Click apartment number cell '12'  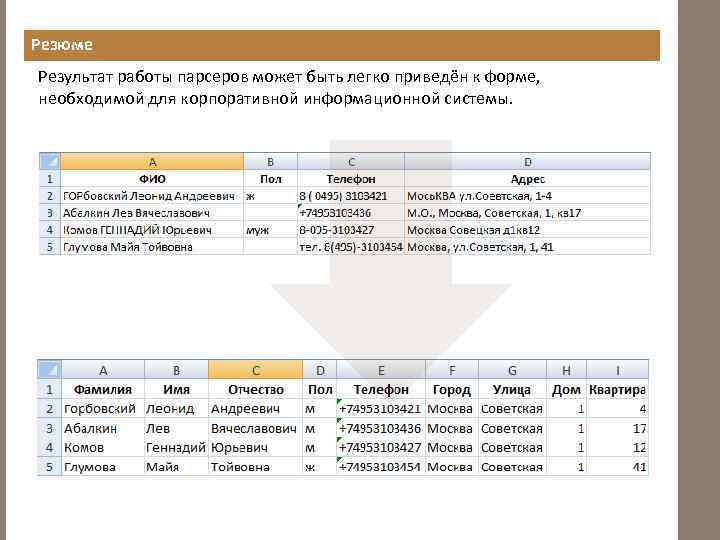point(618,447)
